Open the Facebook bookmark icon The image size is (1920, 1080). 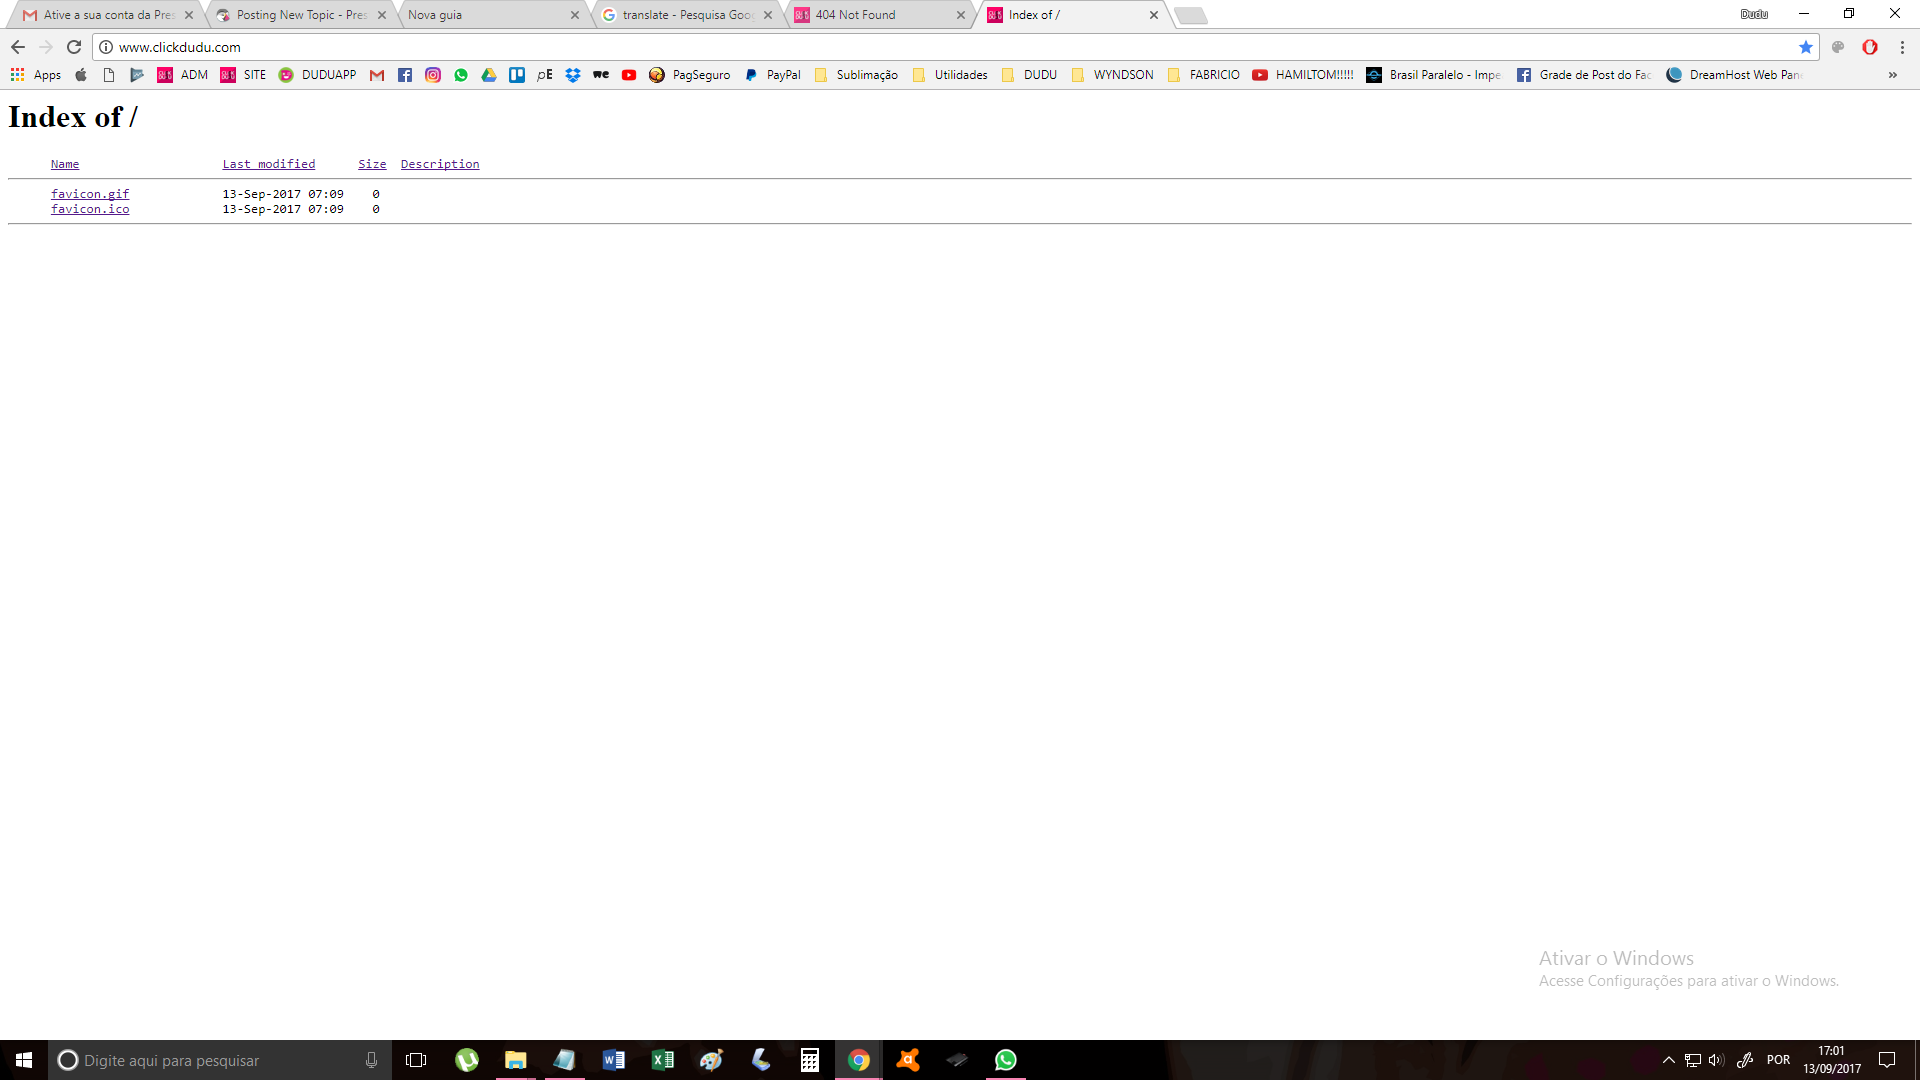[x=405, y=75]
